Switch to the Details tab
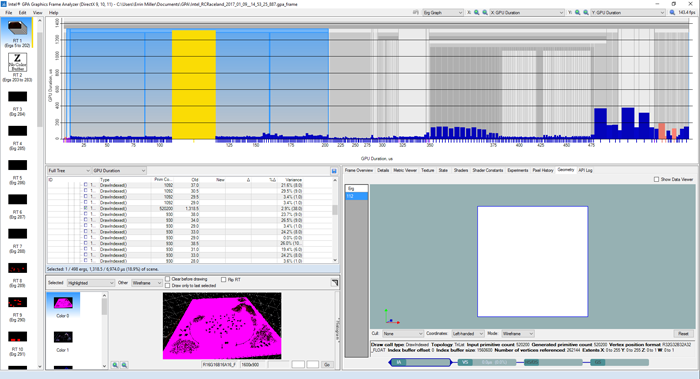 pyautogui.click(x=383, y=170)
